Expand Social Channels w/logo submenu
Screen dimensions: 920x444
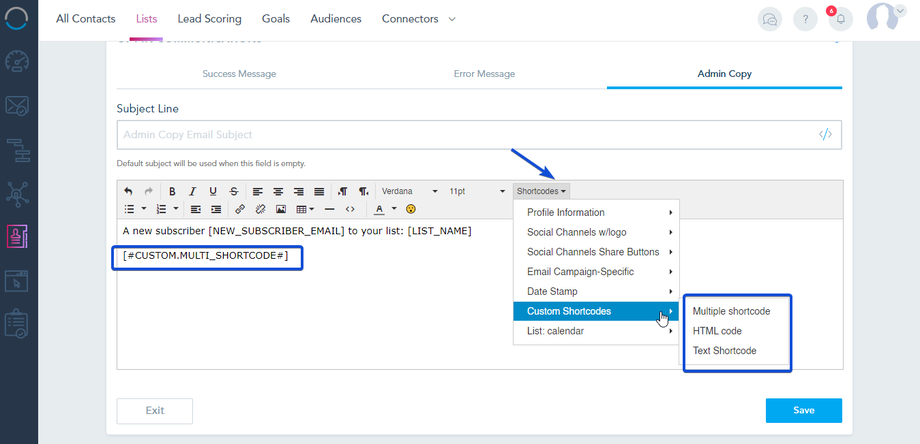point(596,232)
